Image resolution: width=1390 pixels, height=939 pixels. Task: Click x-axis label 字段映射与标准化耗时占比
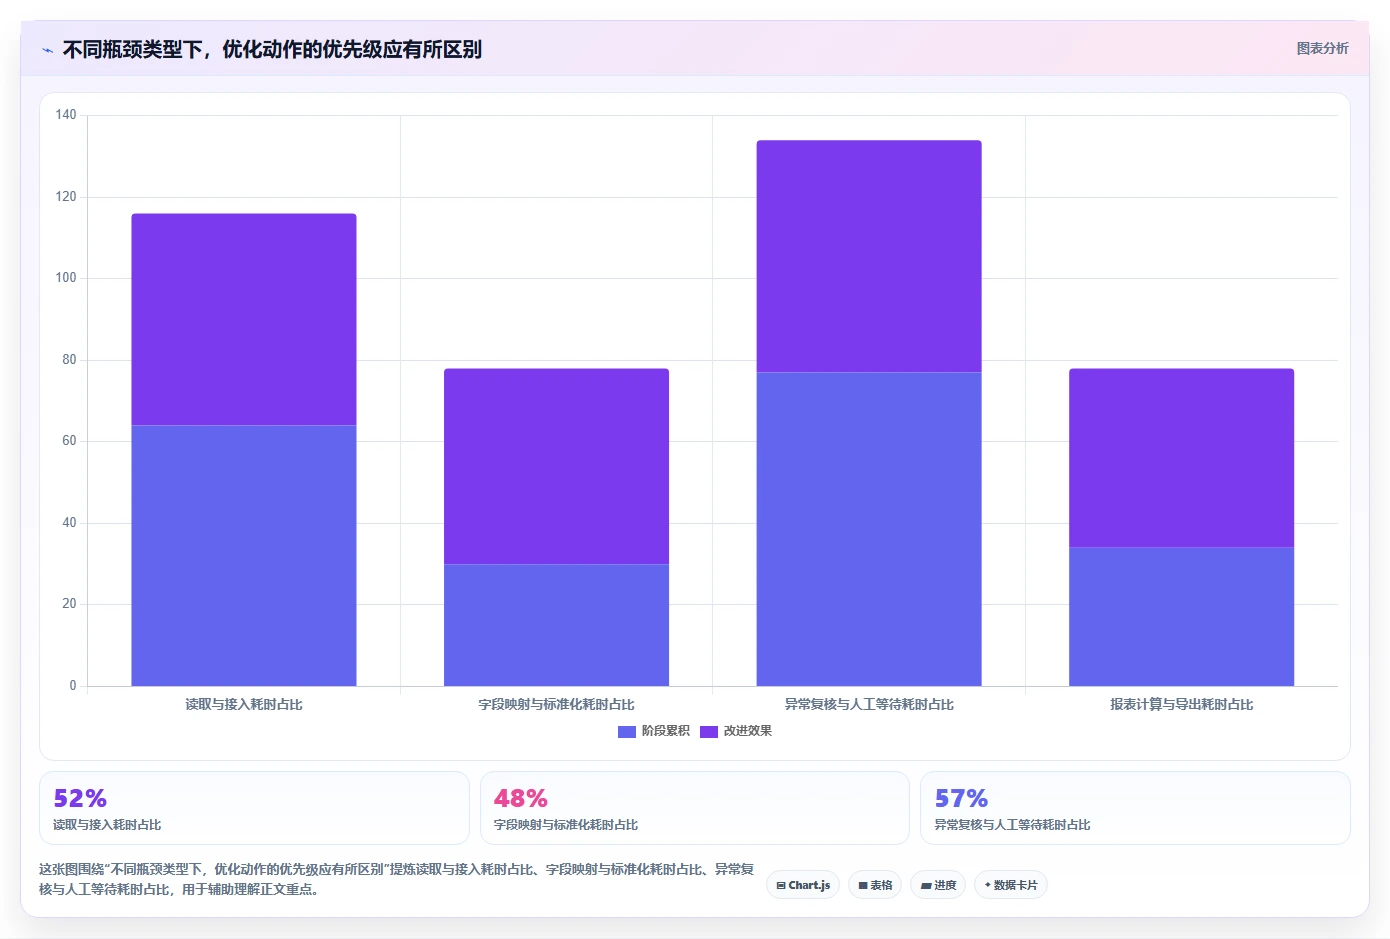coord(556,704)
